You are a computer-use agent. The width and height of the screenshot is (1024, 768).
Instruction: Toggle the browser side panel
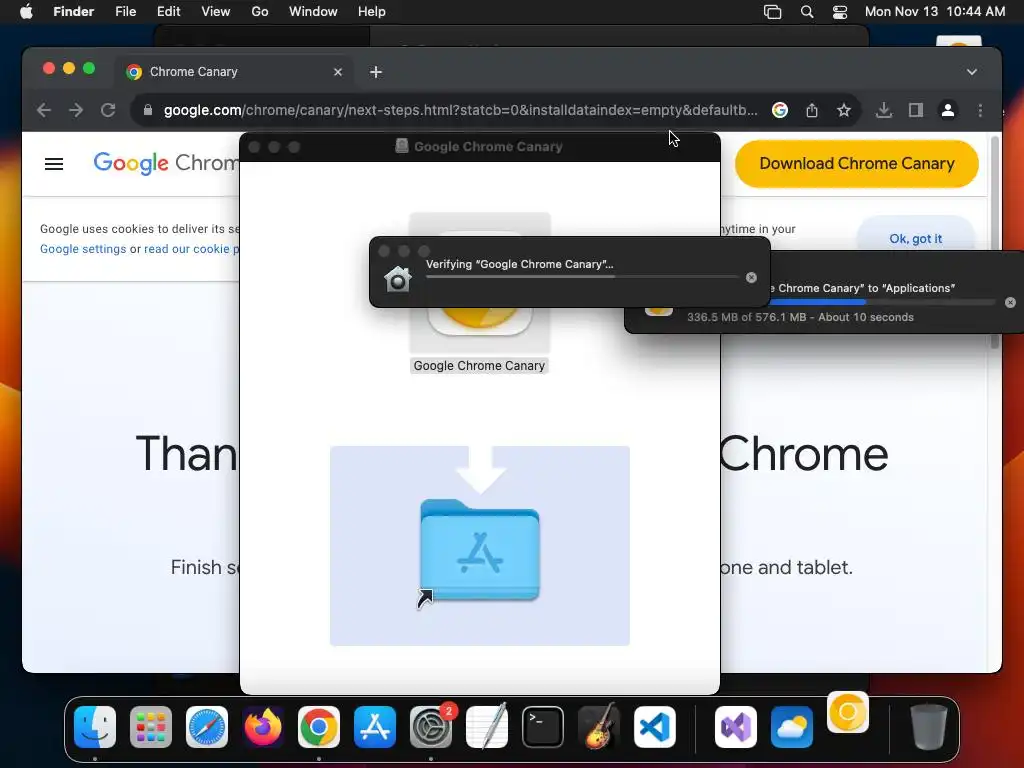916,110
